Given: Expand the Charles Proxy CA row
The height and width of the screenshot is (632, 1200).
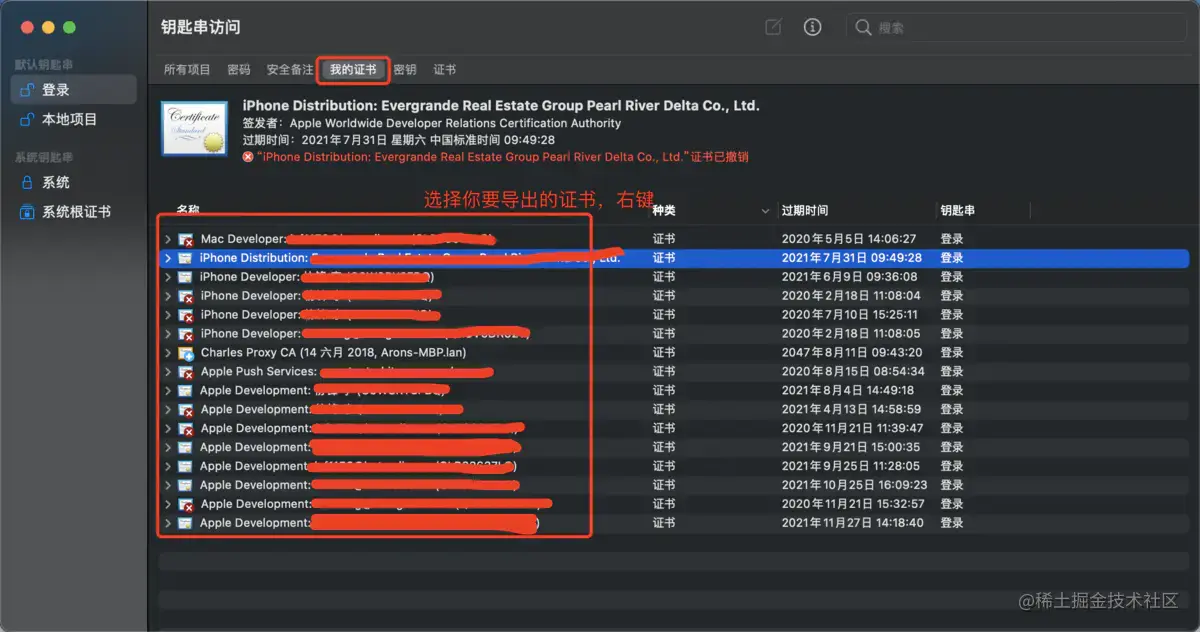Looking at the screenshot, I should point(168,353).
